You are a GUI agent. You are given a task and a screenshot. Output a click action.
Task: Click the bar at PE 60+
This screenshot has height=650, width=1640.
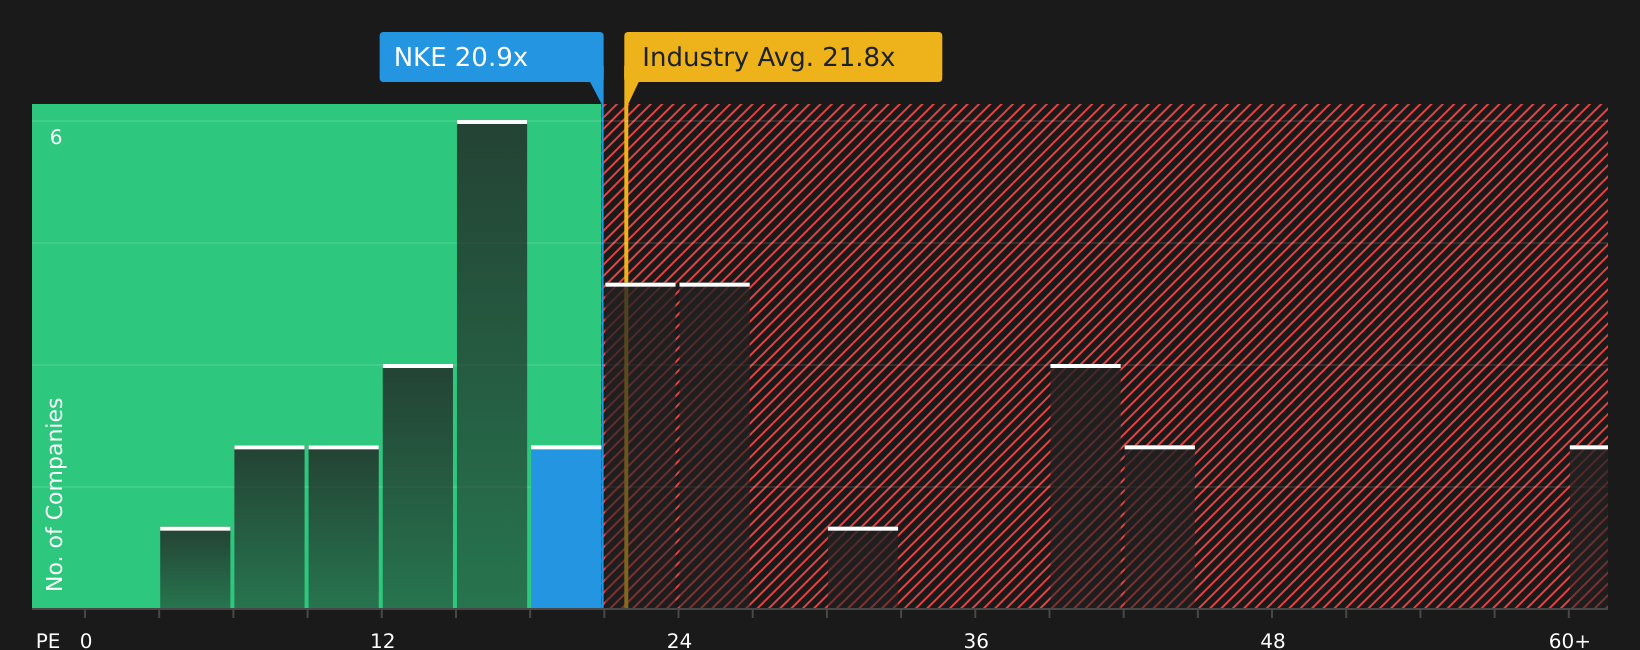point(1588,527)
